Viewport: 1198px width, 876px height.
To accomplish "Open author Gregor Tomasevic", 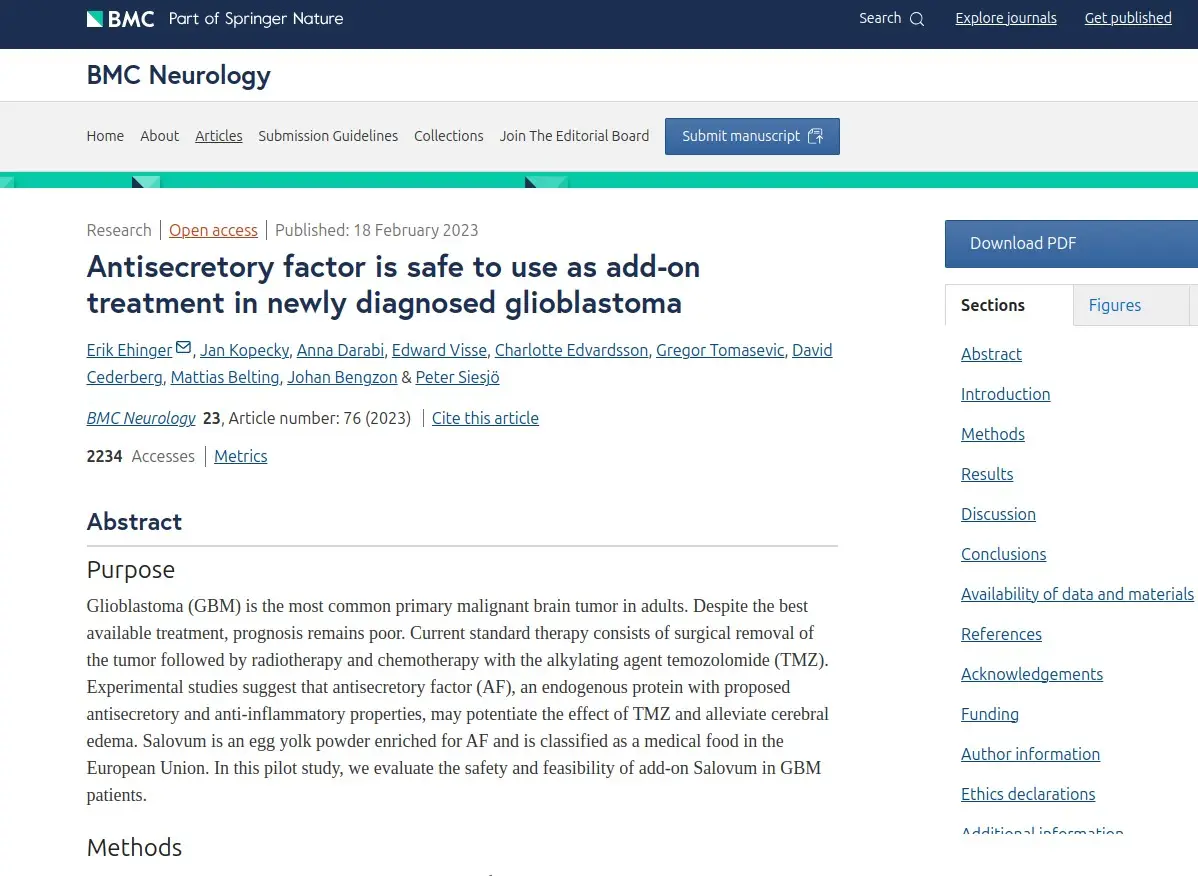I will coord(720,350).
